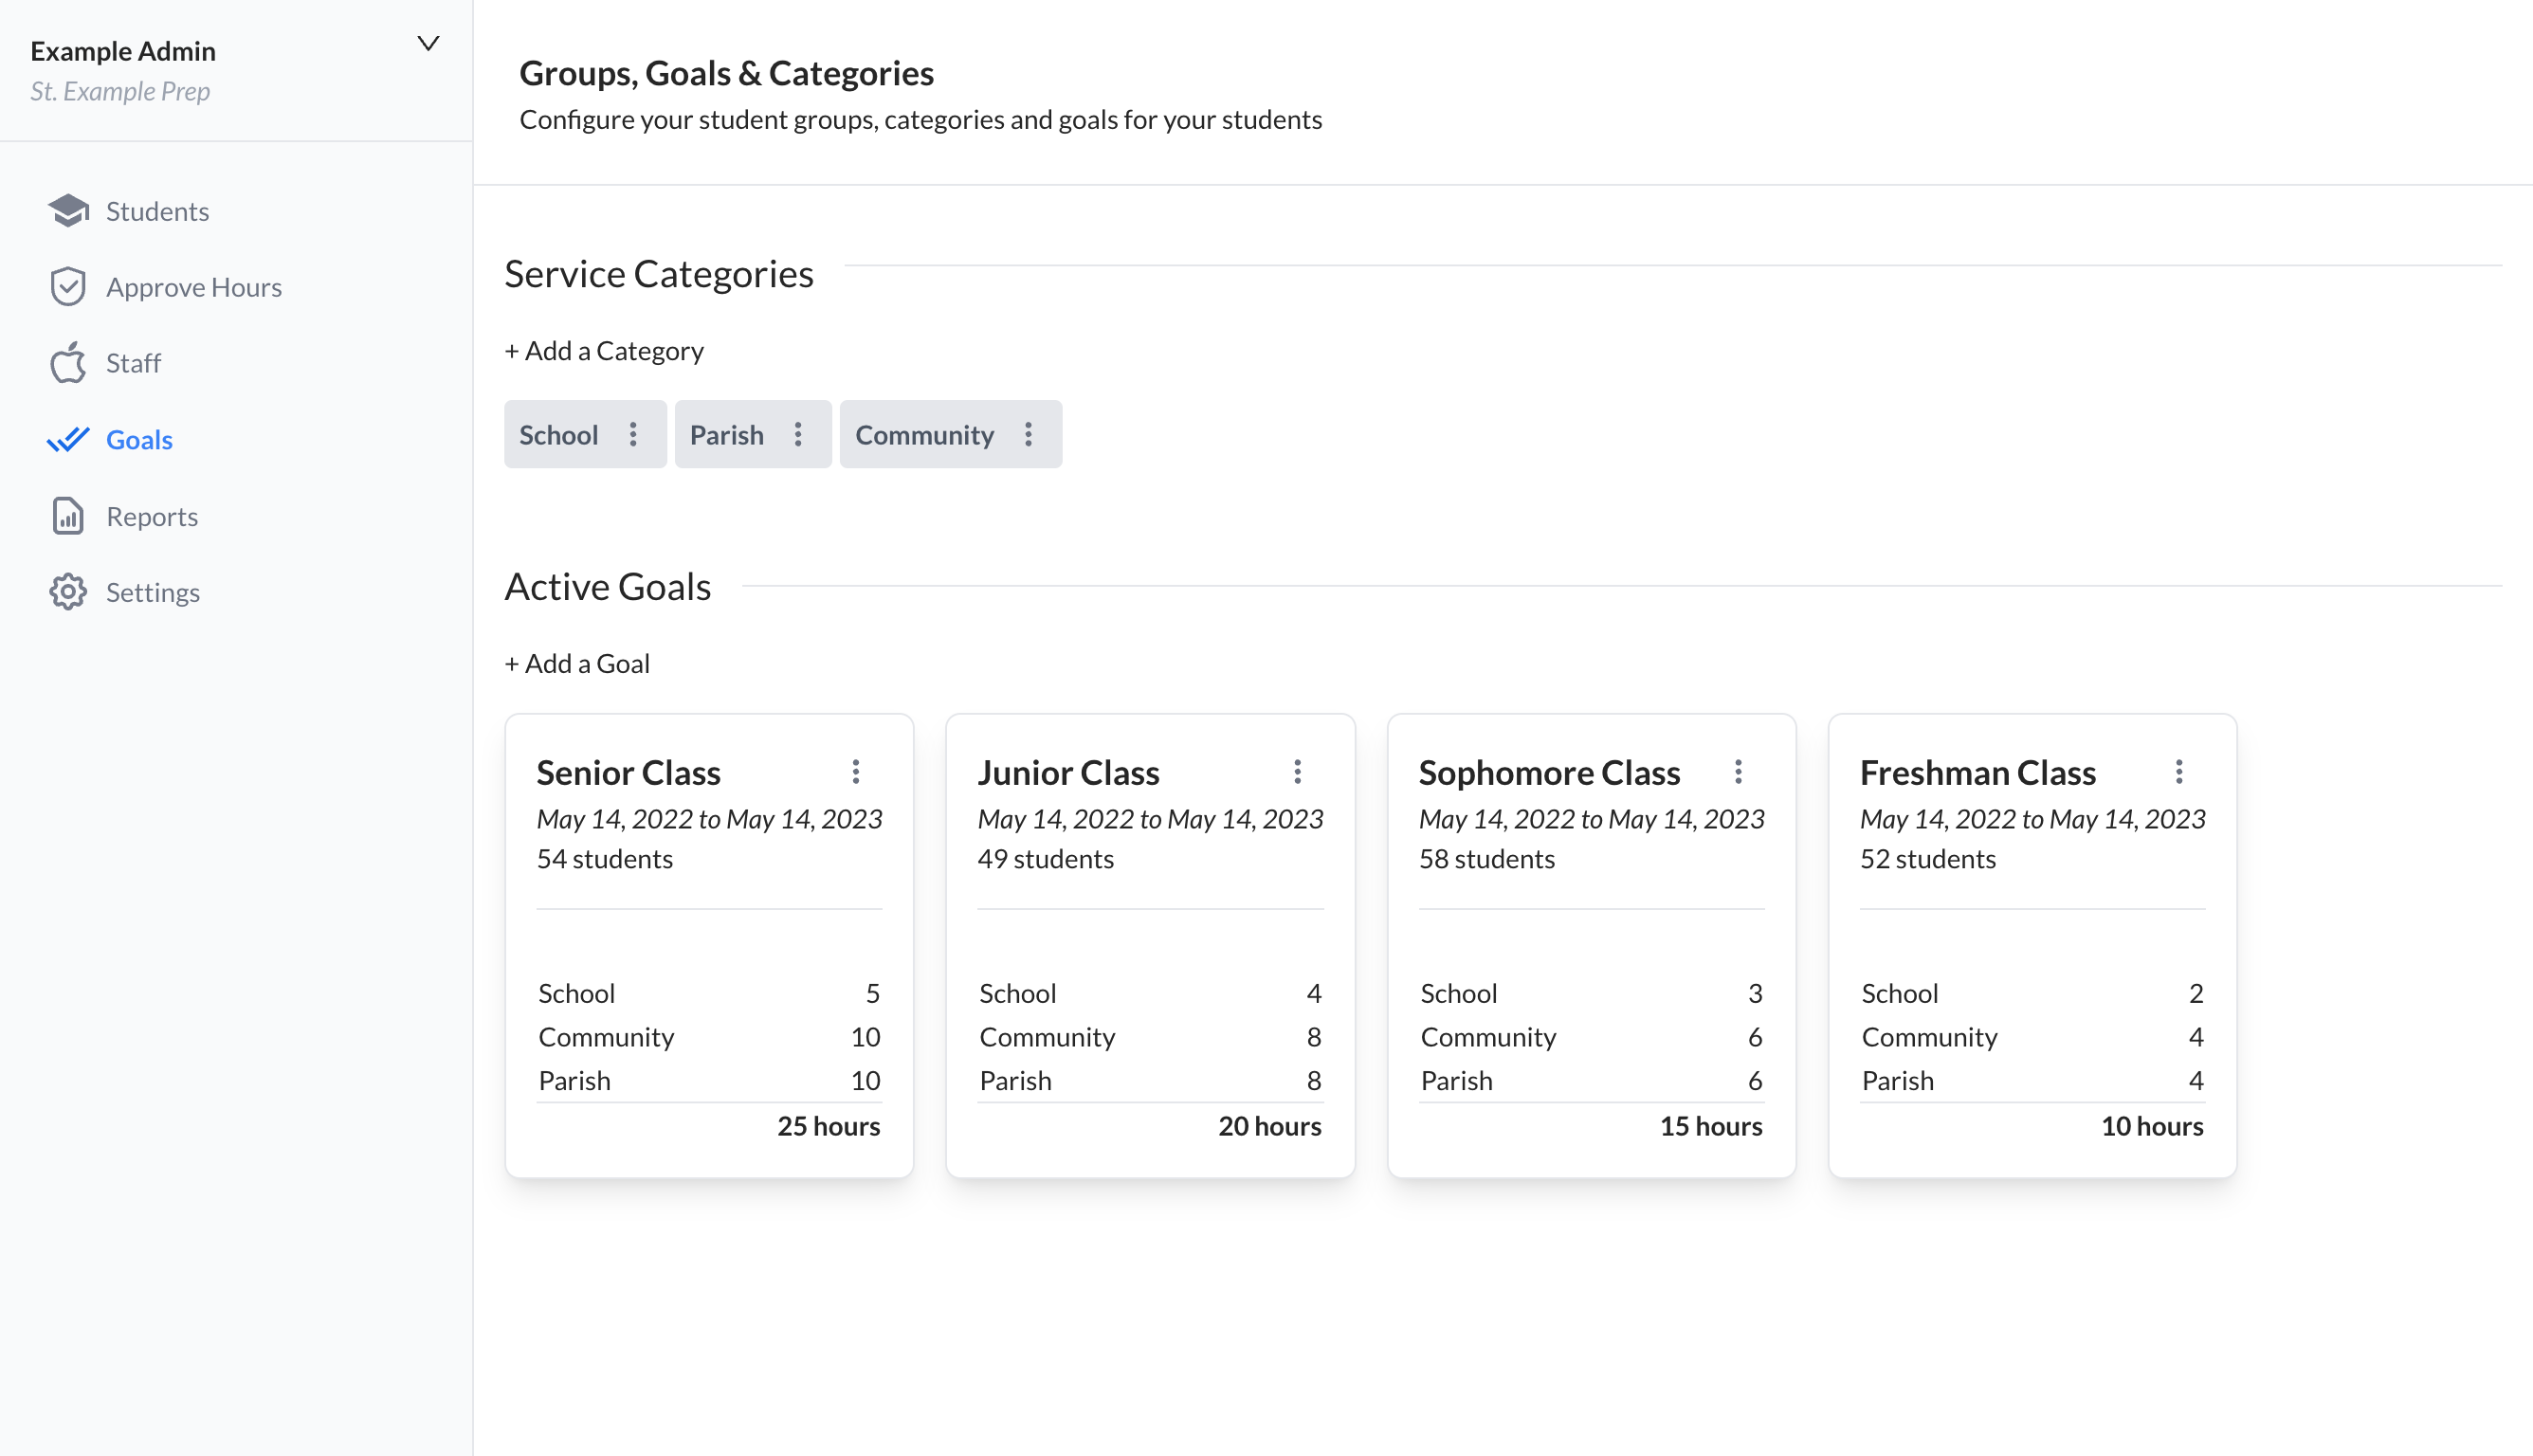
Task: Open Freshman Class goal options menu
Action: tap(2179, 772)
